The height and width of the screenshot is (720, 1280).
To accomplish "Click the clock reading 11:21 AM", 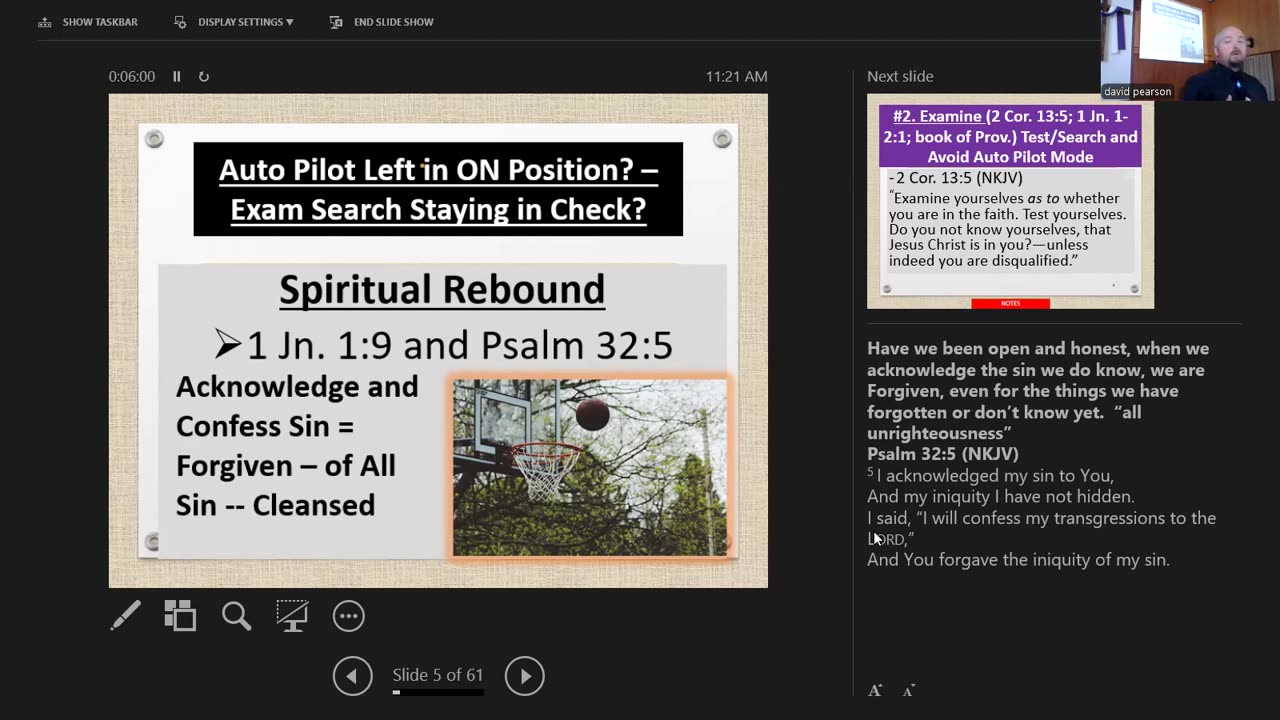I will point(736,76).
